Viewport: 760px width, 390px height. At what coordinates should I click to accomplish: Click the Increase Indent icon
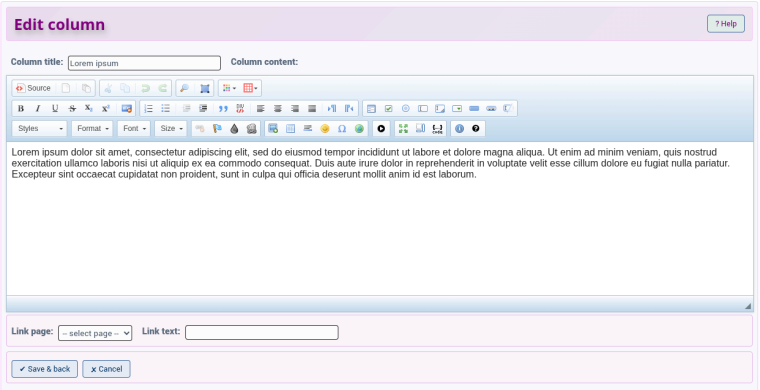tap(204, 109)
